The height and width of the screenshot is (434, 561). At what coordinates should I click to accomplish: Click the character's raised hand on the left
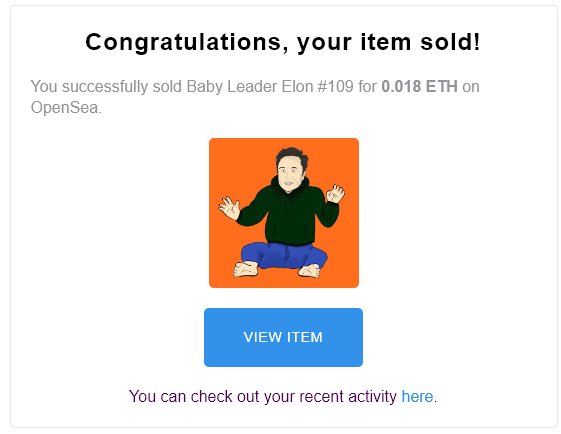(x=229, y=208)
